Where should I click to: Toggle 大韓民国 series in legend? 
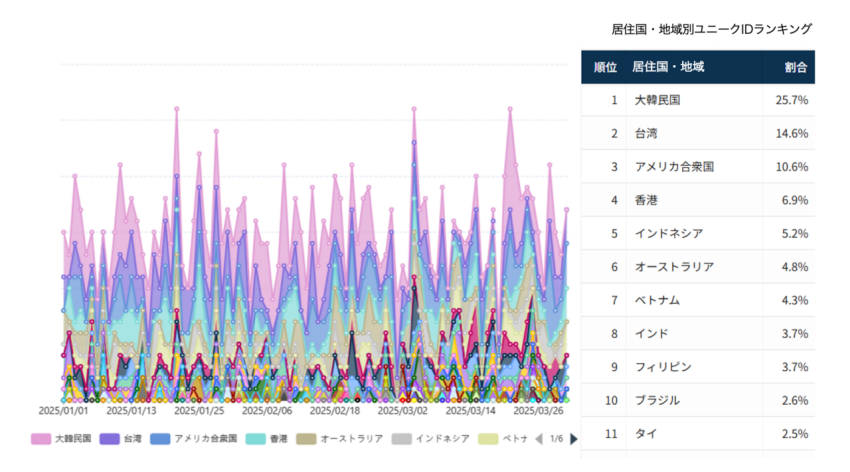(x=61, y=439)
